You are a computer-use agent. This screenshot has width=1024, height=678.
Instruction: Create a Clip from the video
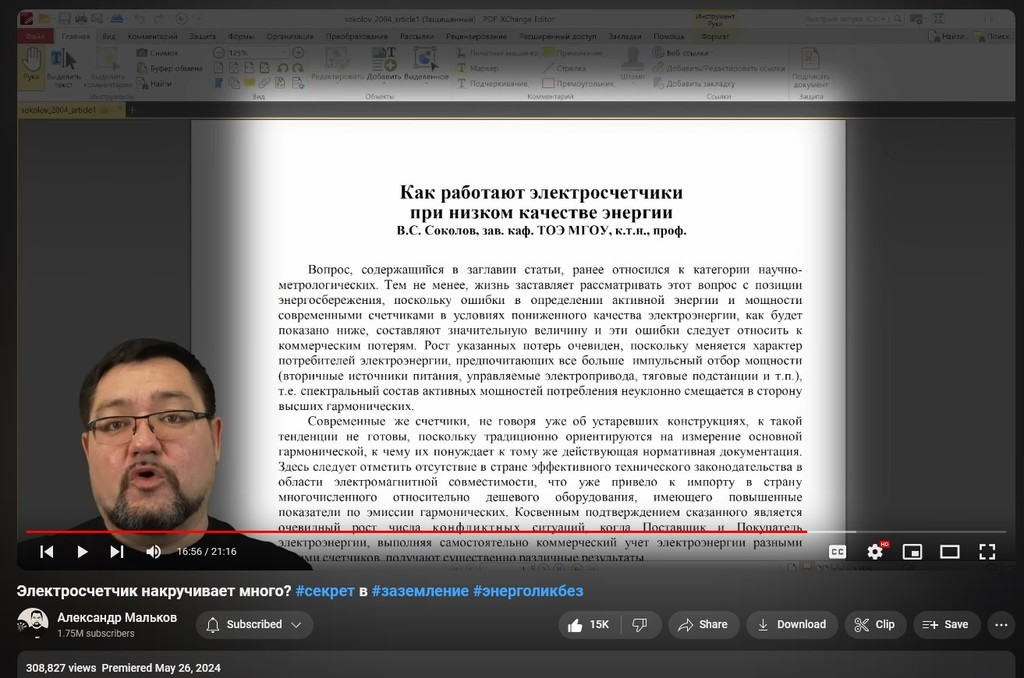point(874,624)
